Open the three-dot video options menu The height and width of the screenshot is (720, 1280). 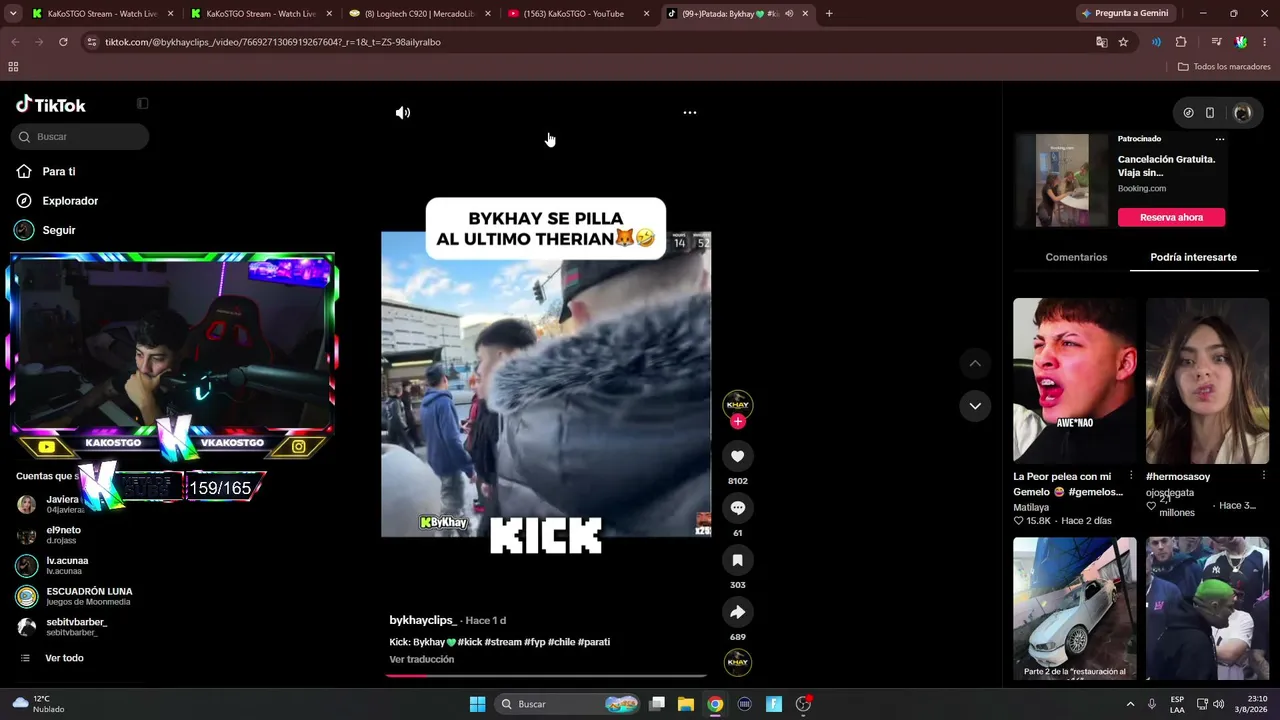[x=690, y=113]
